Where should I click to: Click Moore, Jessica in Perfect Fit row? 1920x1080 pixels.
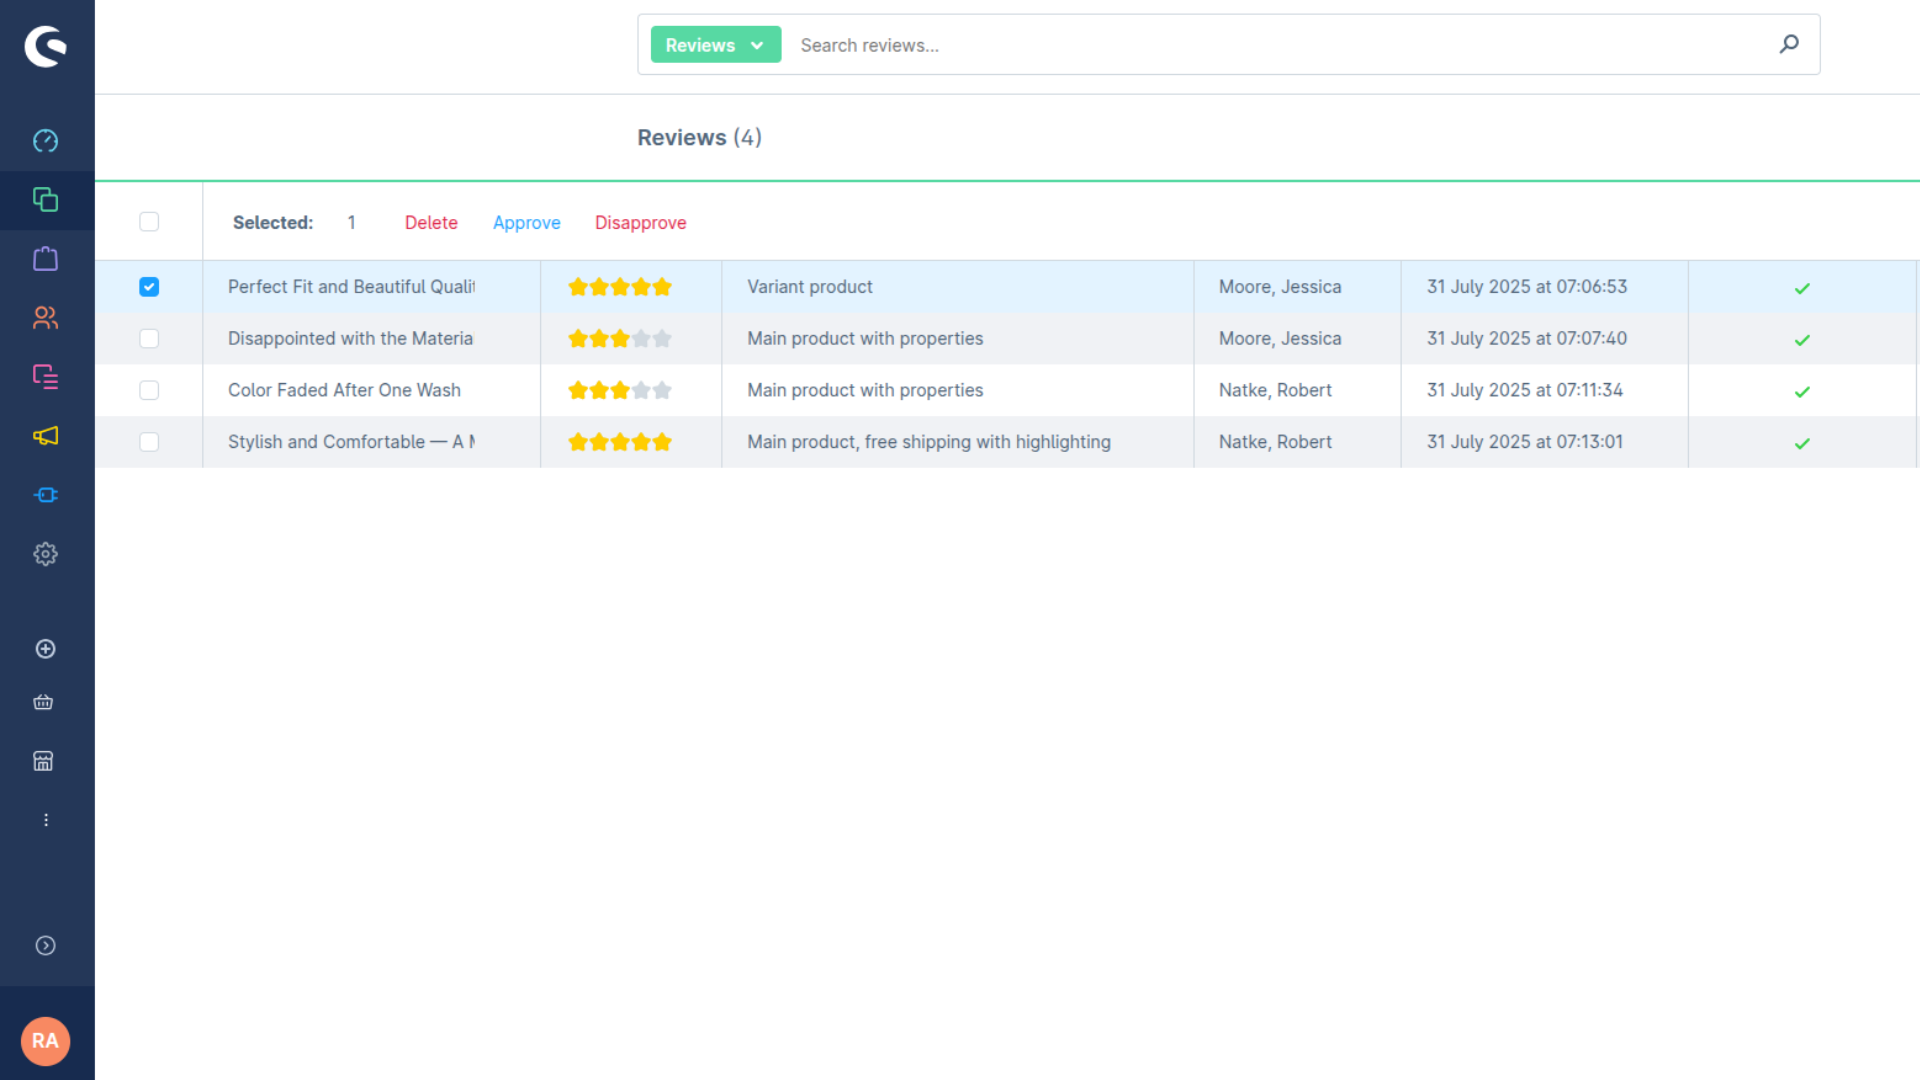pos(1280,287)
